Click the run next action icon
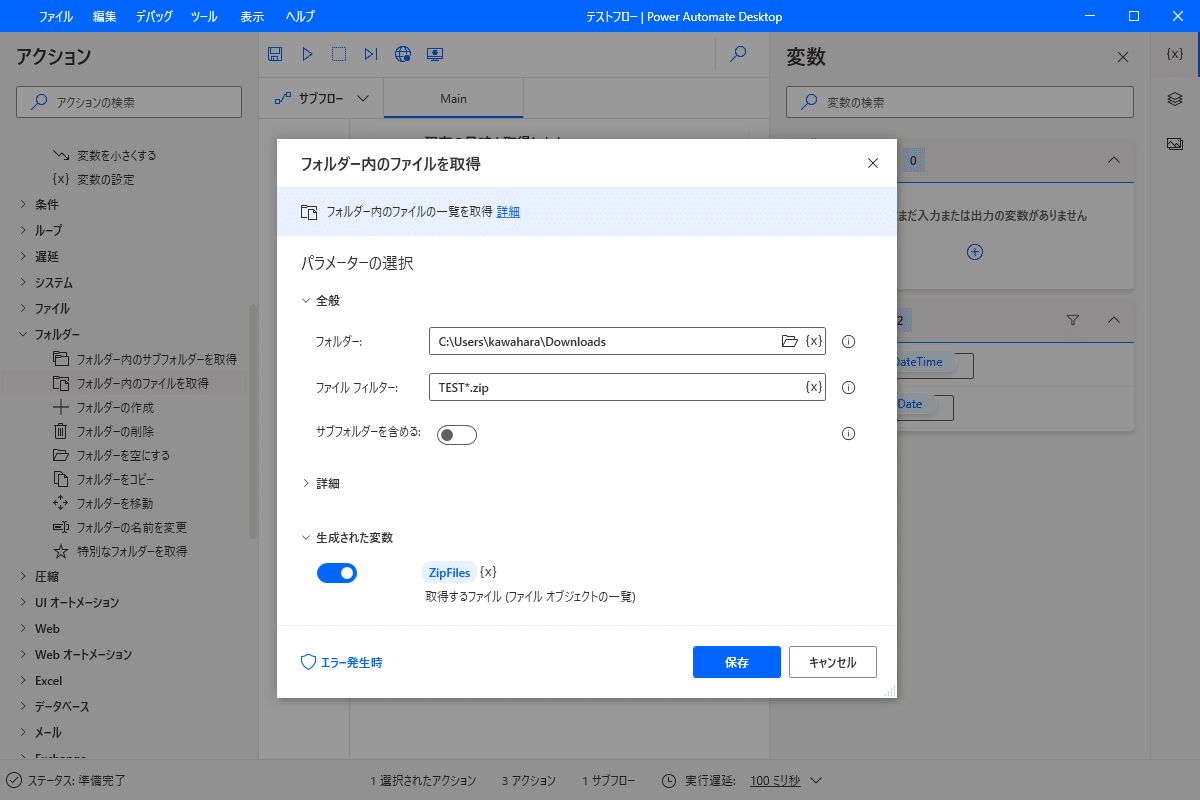 (371, 54)
